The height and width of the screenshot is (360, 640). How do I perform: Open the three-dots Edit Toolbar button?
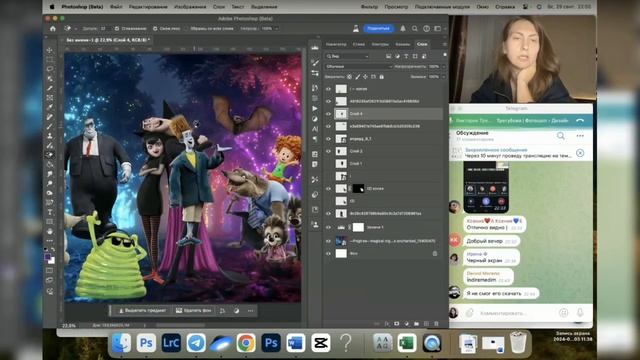click(50, 240)
